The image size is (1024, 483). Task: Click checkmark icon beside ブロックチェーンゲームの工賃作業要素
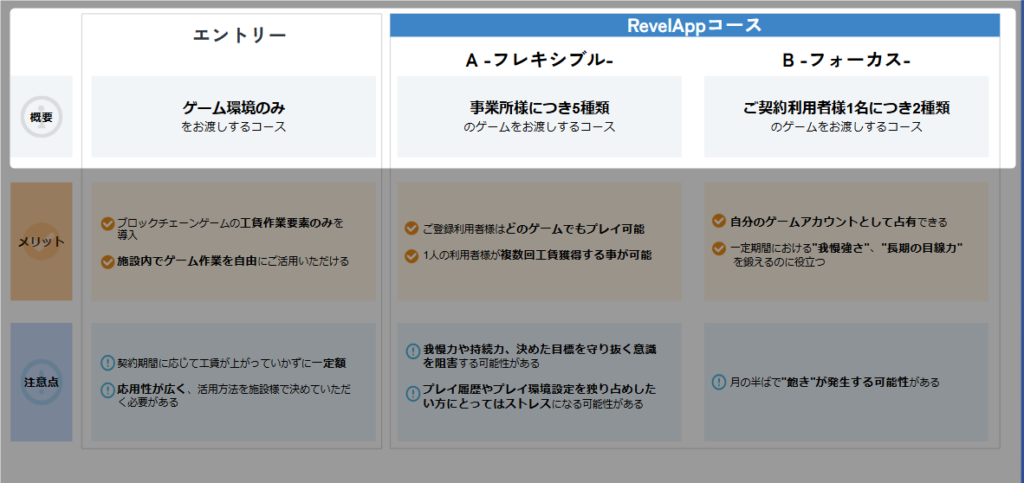coord(108,223)
